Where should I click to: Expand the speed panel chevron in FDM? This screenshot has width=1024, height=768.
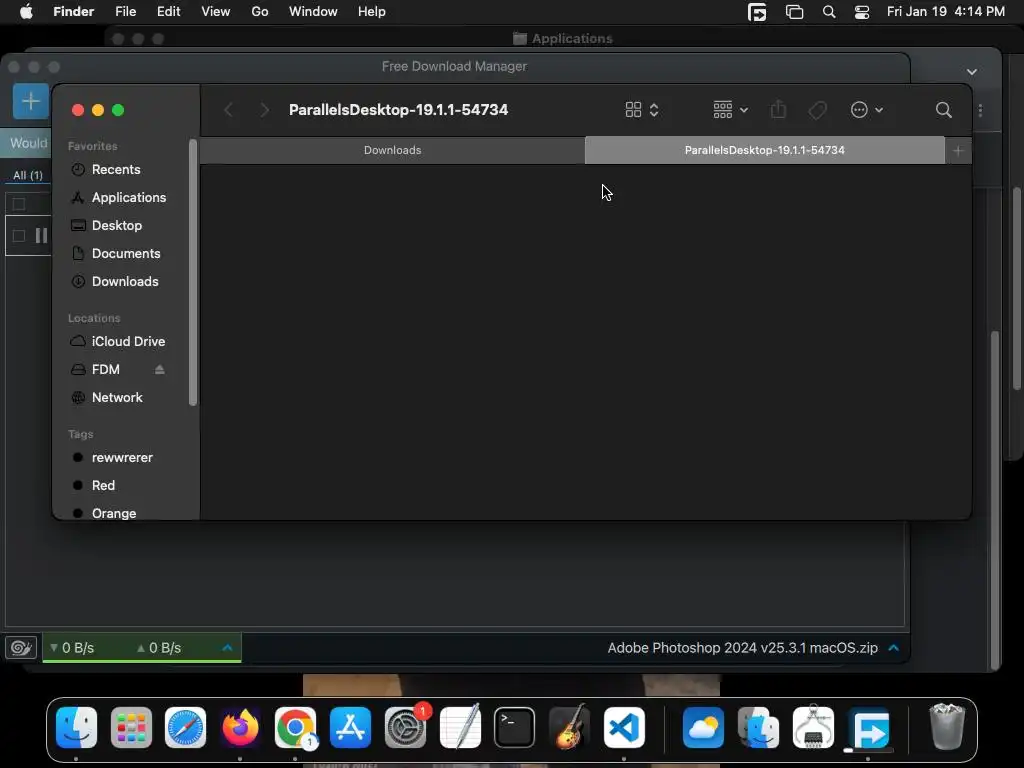[x=227, y=648]
